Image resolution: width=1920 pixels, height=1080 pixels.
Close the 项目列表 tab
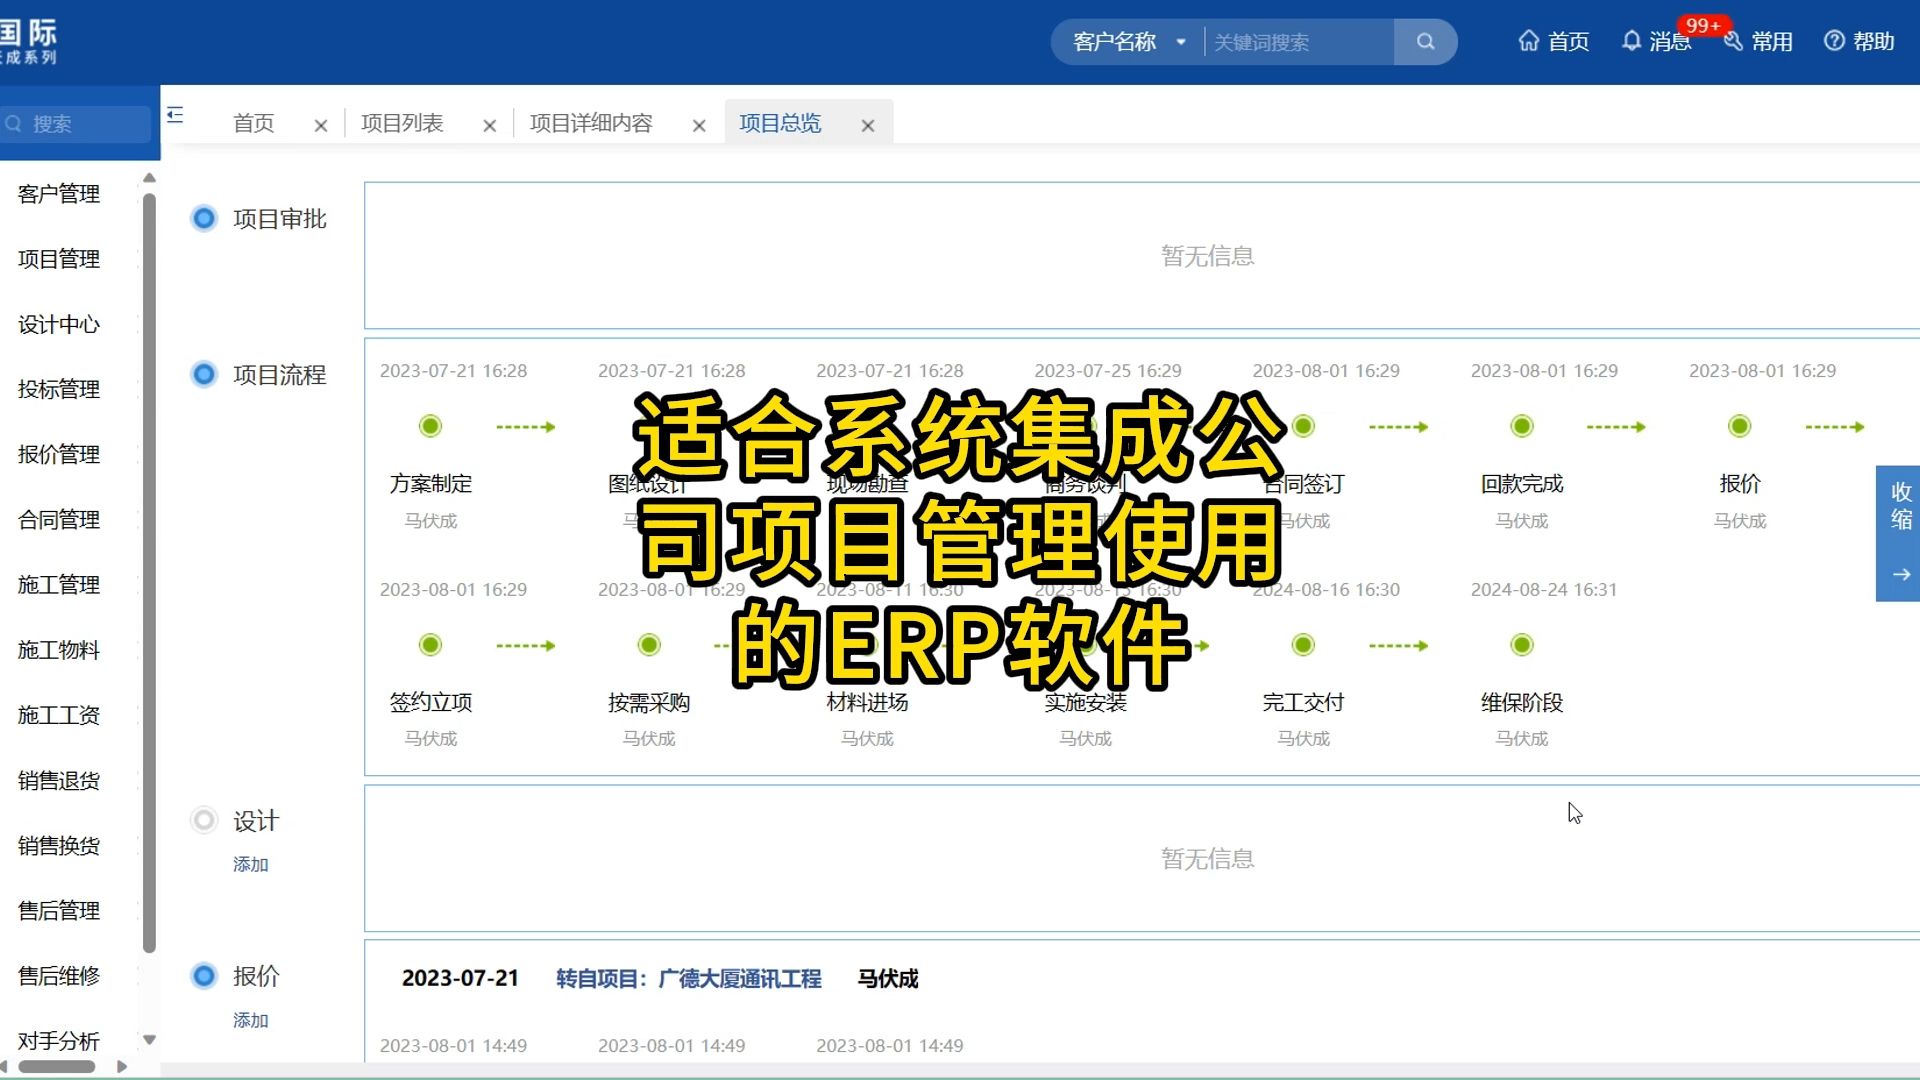coord(490,126)
